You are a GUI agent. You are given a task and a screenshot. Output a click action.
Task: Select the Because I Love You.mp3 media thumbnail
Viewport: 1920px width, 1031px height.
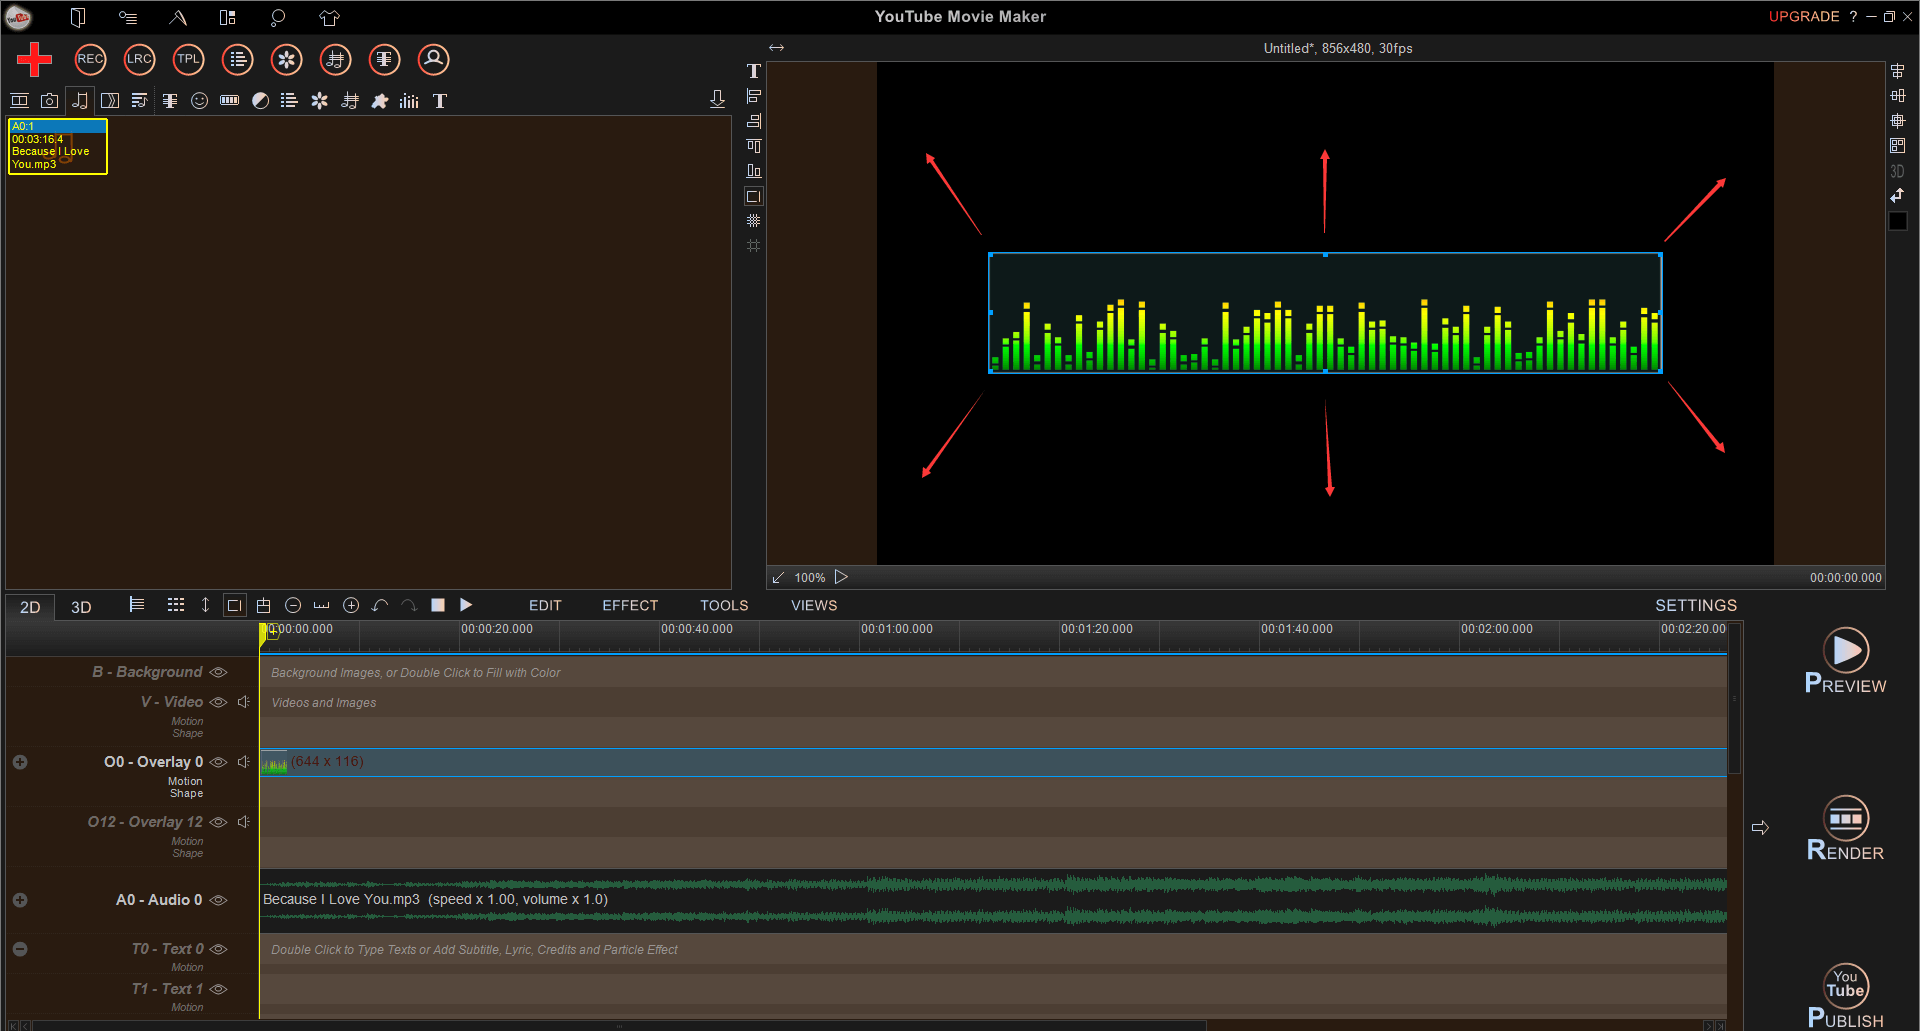tap(58, 146)
